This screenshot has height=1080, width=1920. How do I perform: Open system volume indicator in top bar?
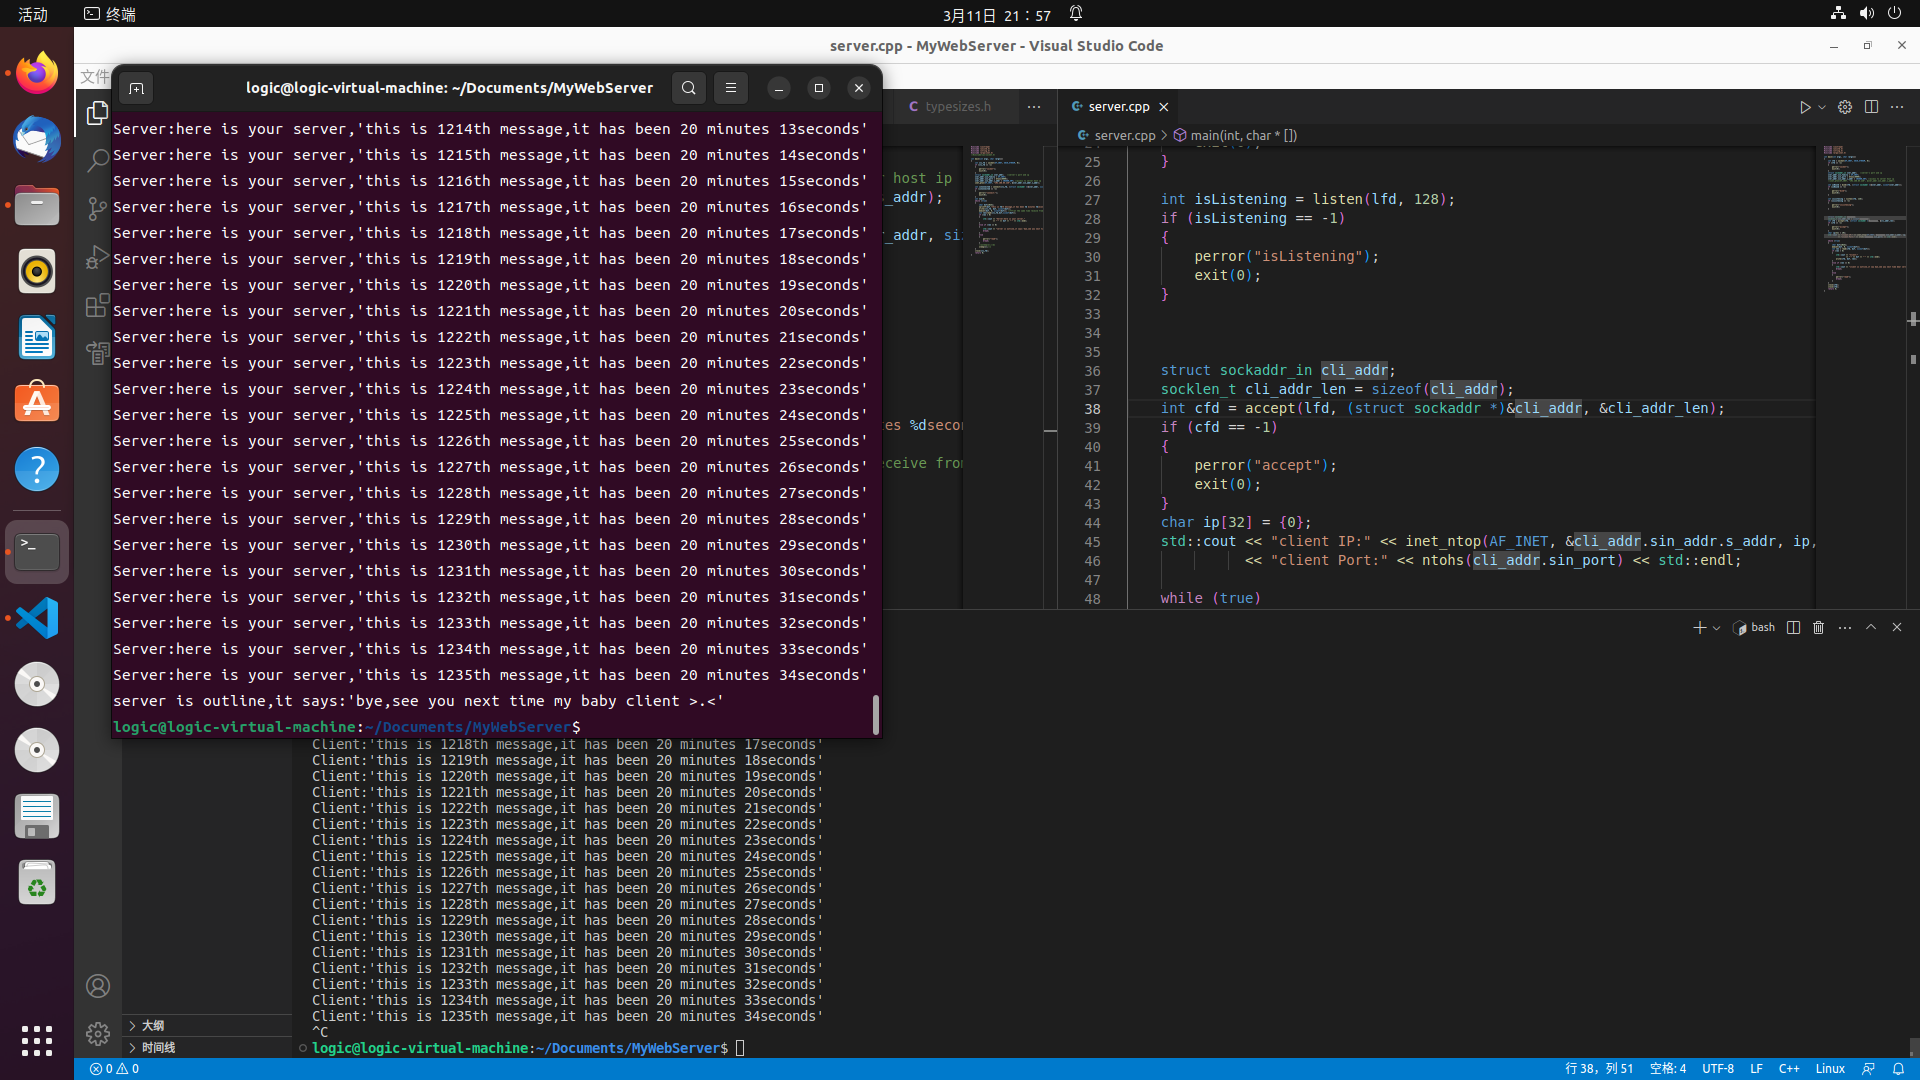click(1866, 14)
